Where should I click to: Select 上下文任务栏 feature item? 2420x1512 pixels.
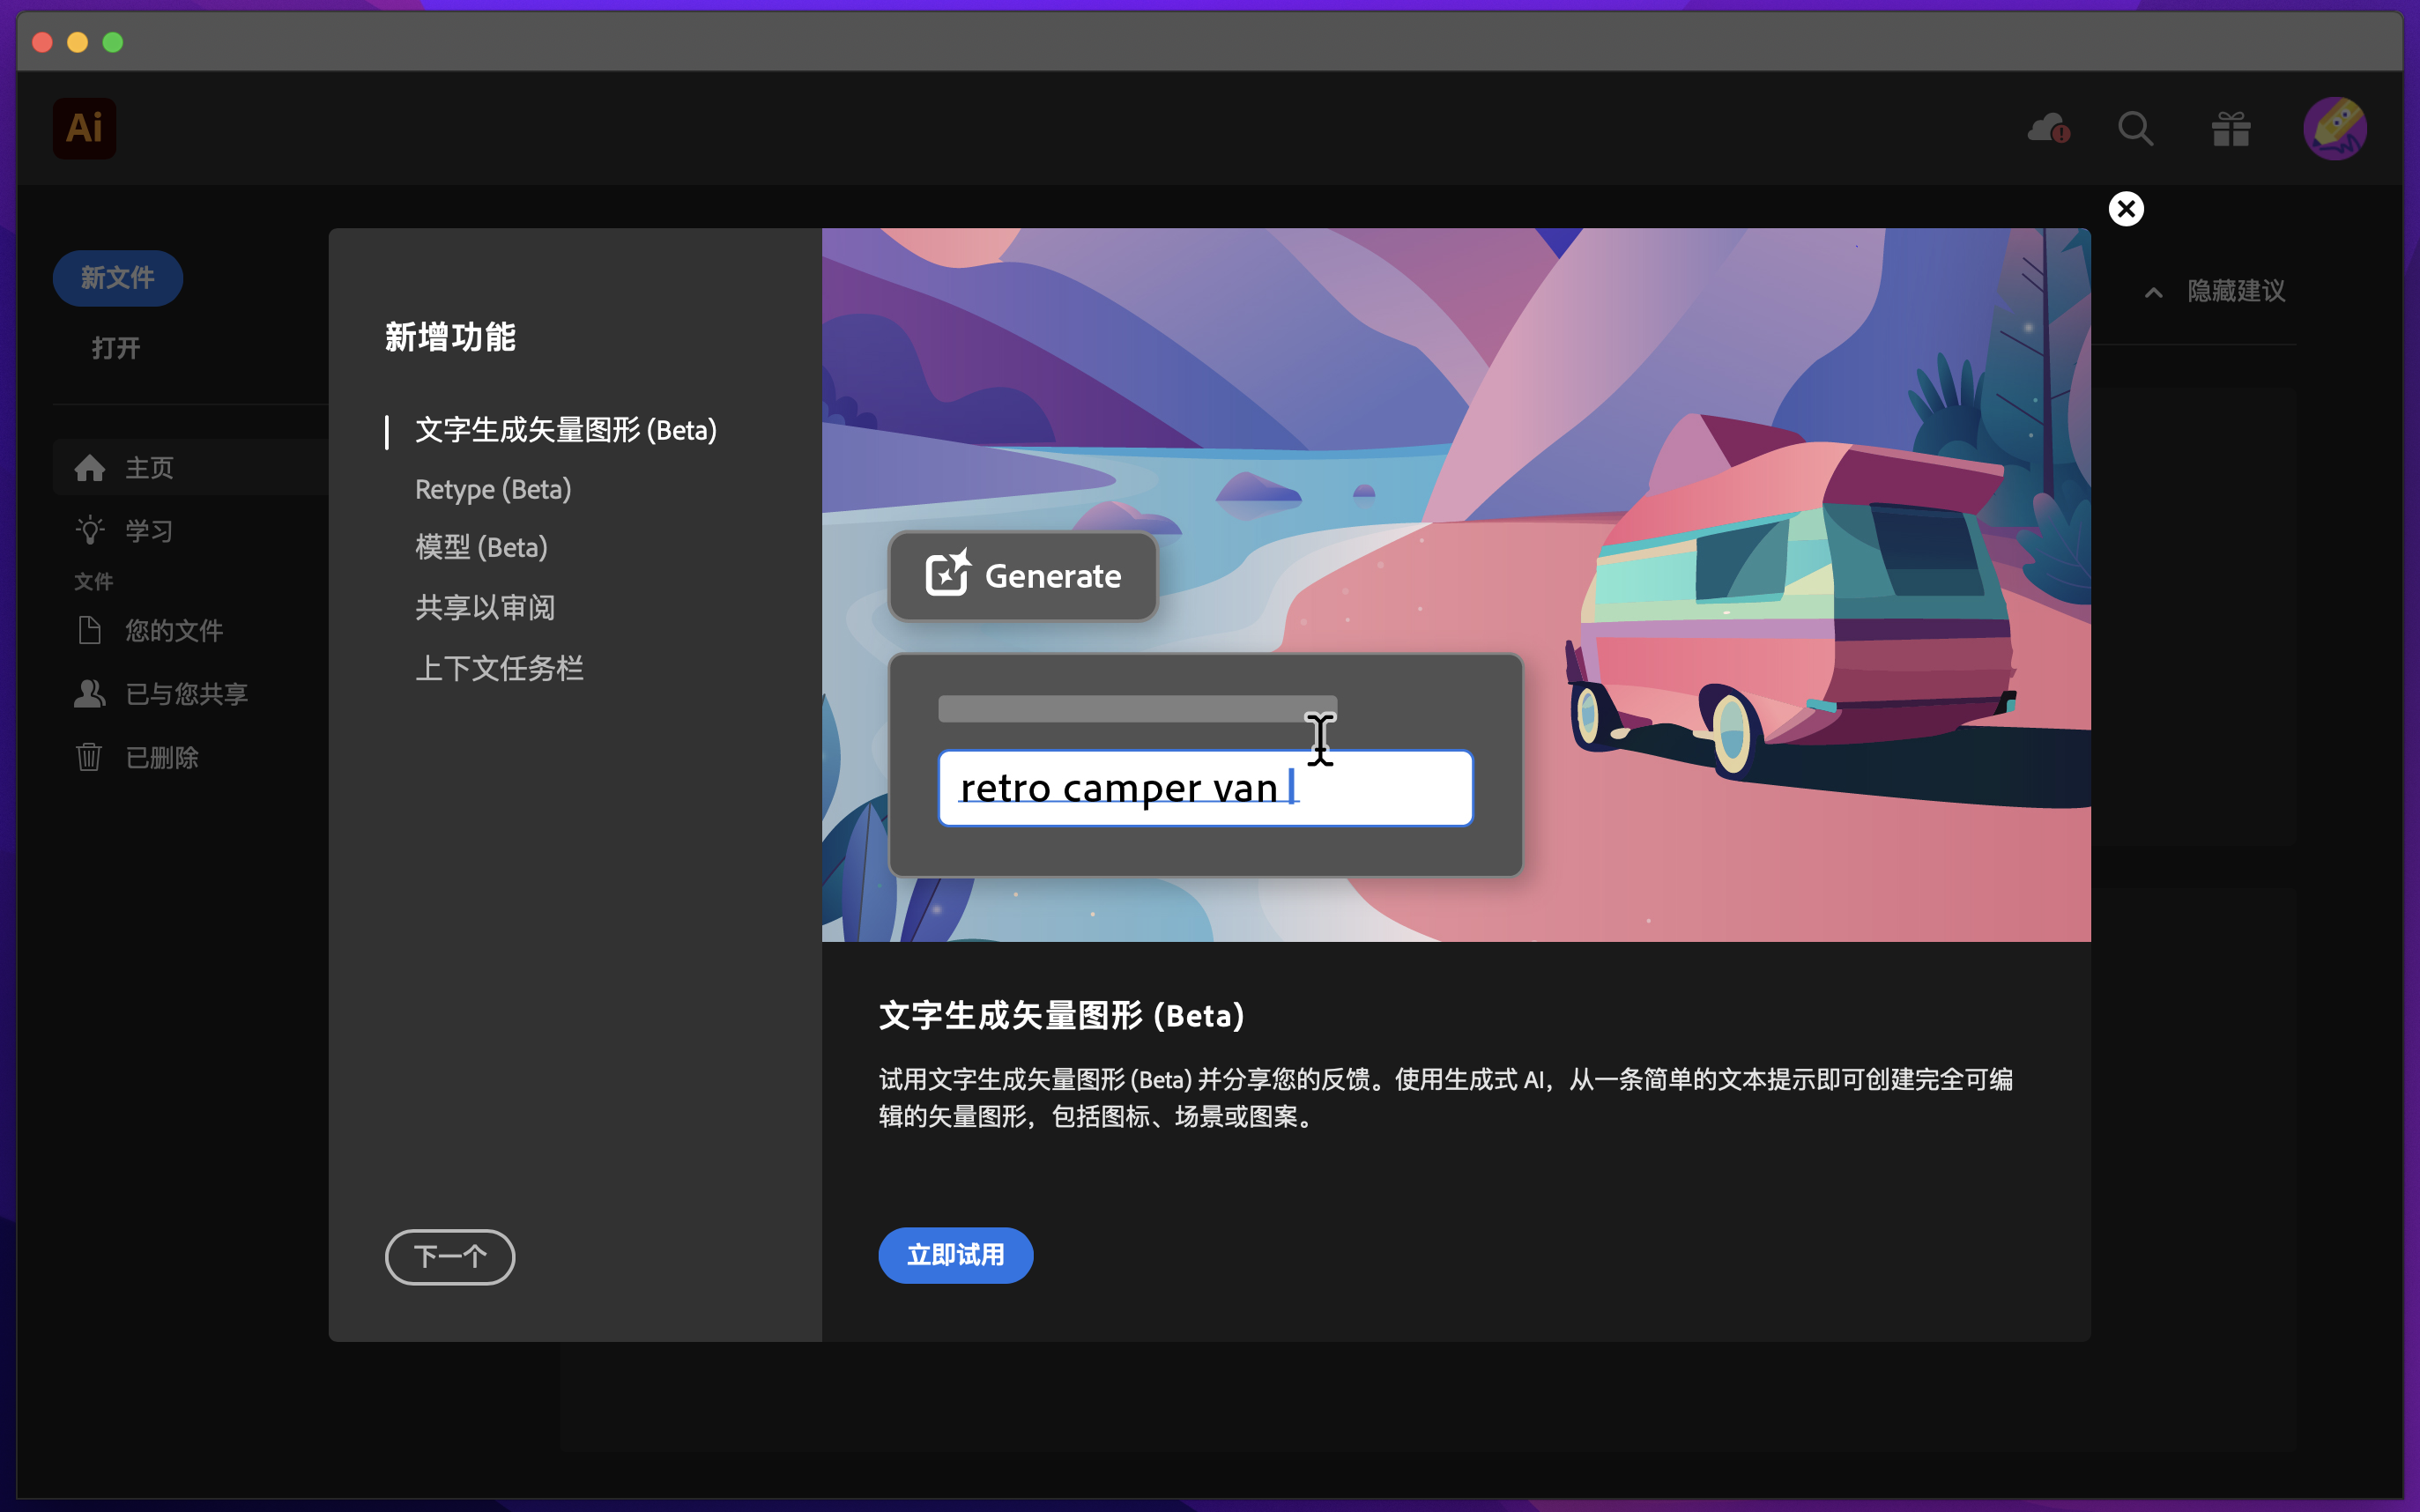coord(499,668)
